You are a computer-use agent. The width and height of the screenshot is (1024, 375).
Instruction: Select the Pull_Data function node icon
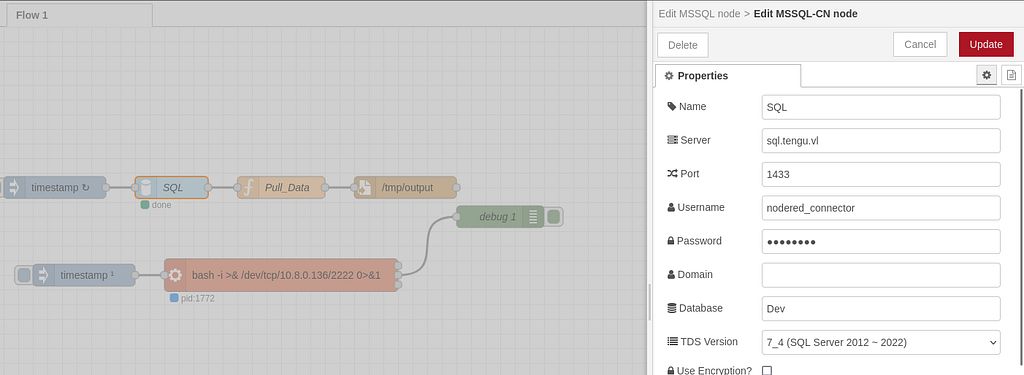pyautogui.click(x=248, y=188)
